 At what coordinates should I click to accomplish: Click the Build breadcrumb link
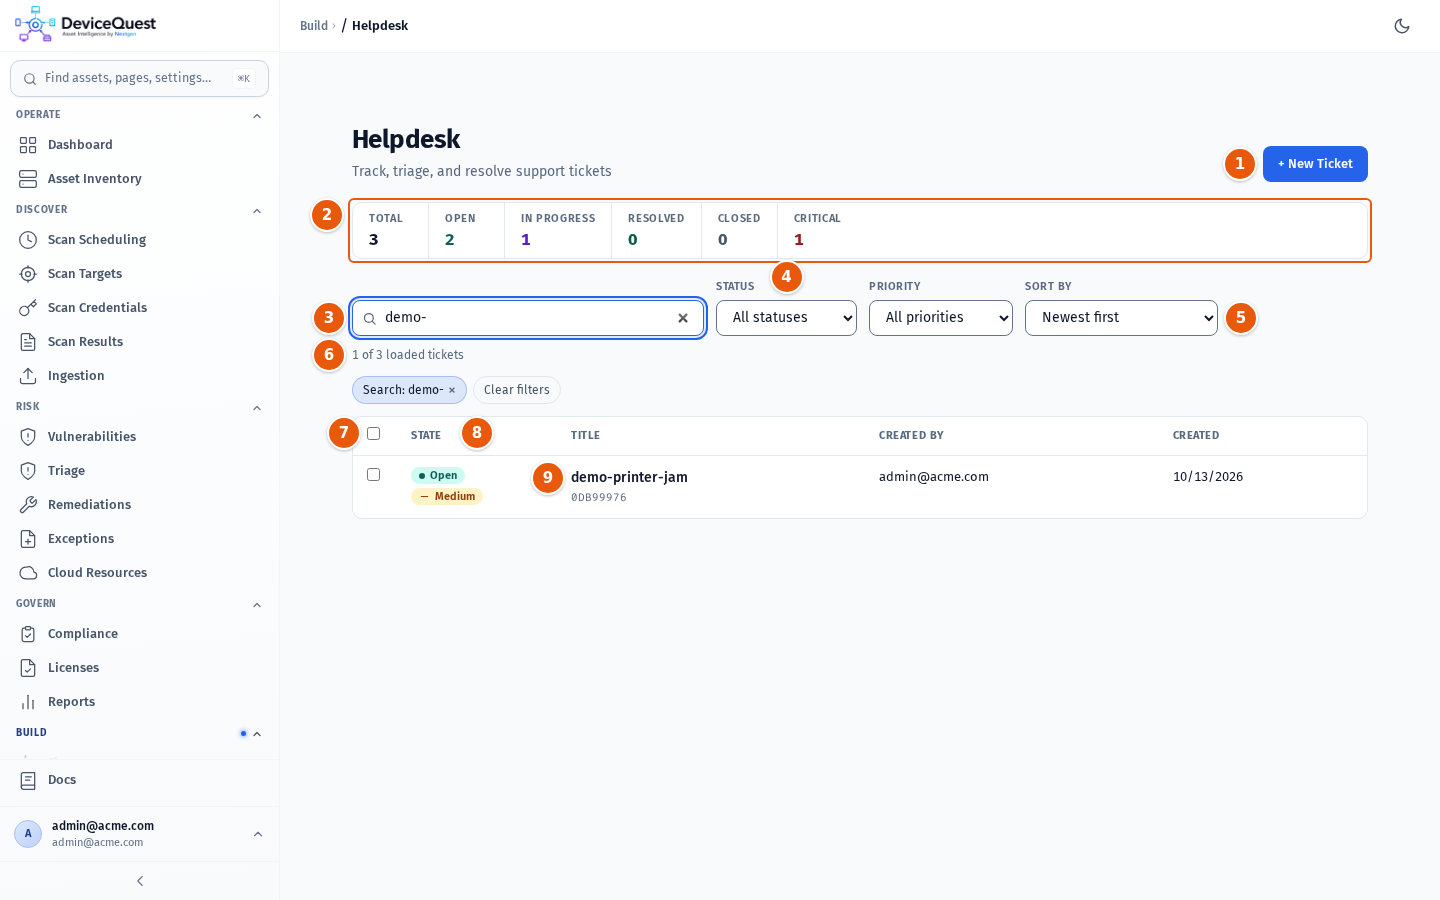tap(314, 26)
